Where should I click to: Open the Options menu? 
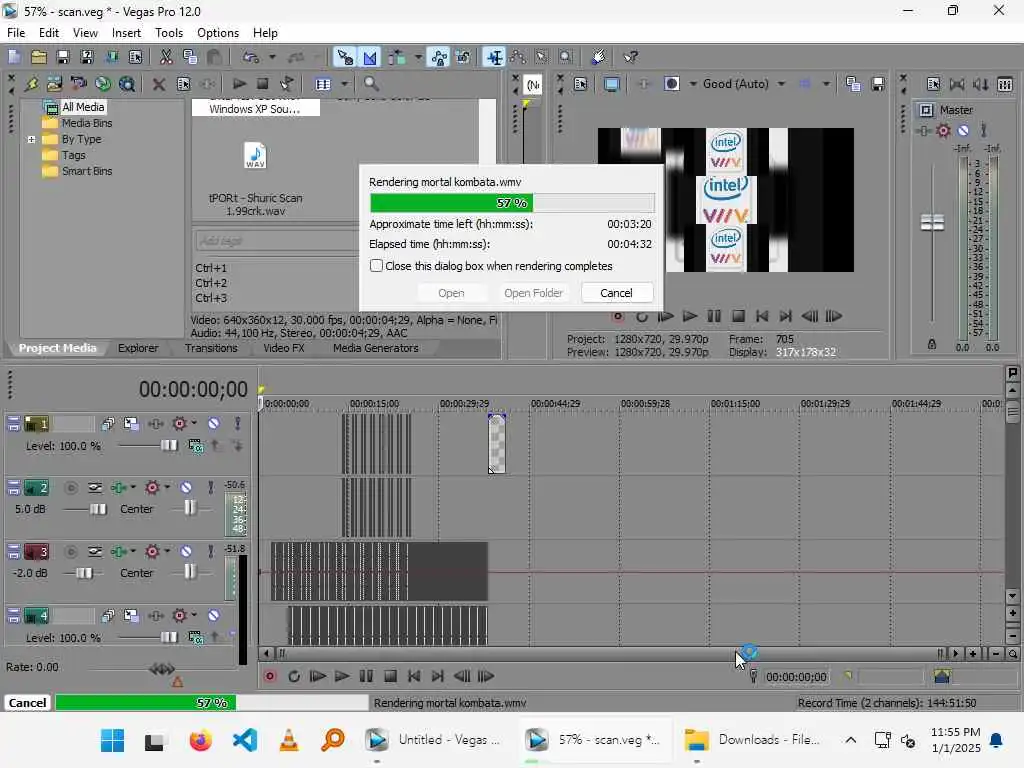(217, 33)
